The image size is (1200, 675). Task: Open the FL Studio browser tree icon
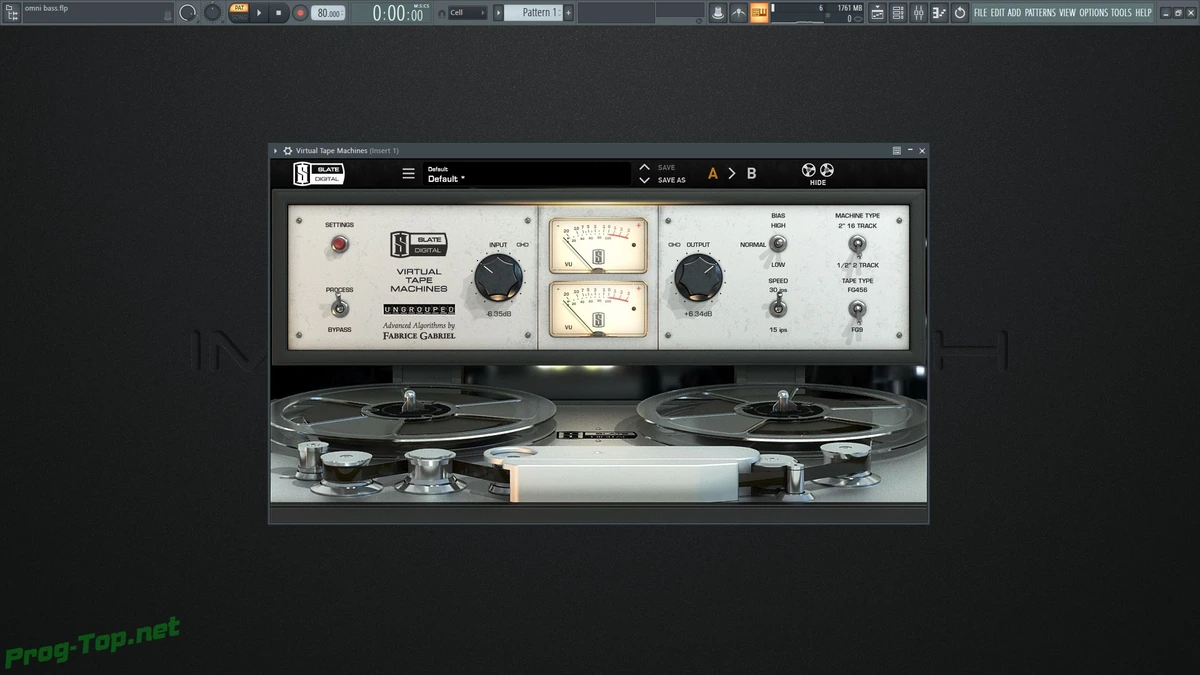pos(12,13)
